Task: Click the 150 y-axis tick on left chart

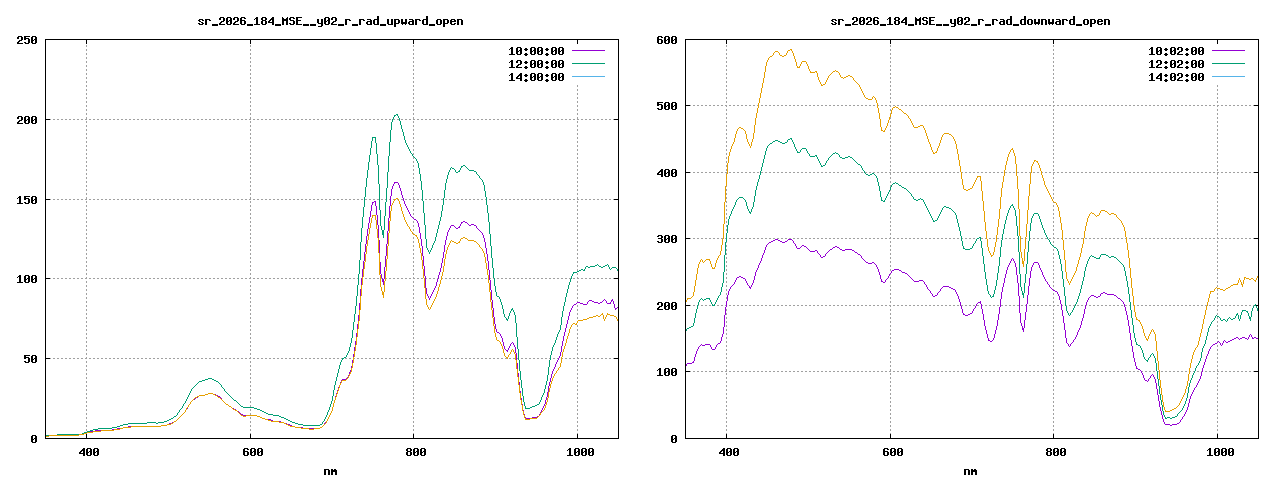Action: 27,199
